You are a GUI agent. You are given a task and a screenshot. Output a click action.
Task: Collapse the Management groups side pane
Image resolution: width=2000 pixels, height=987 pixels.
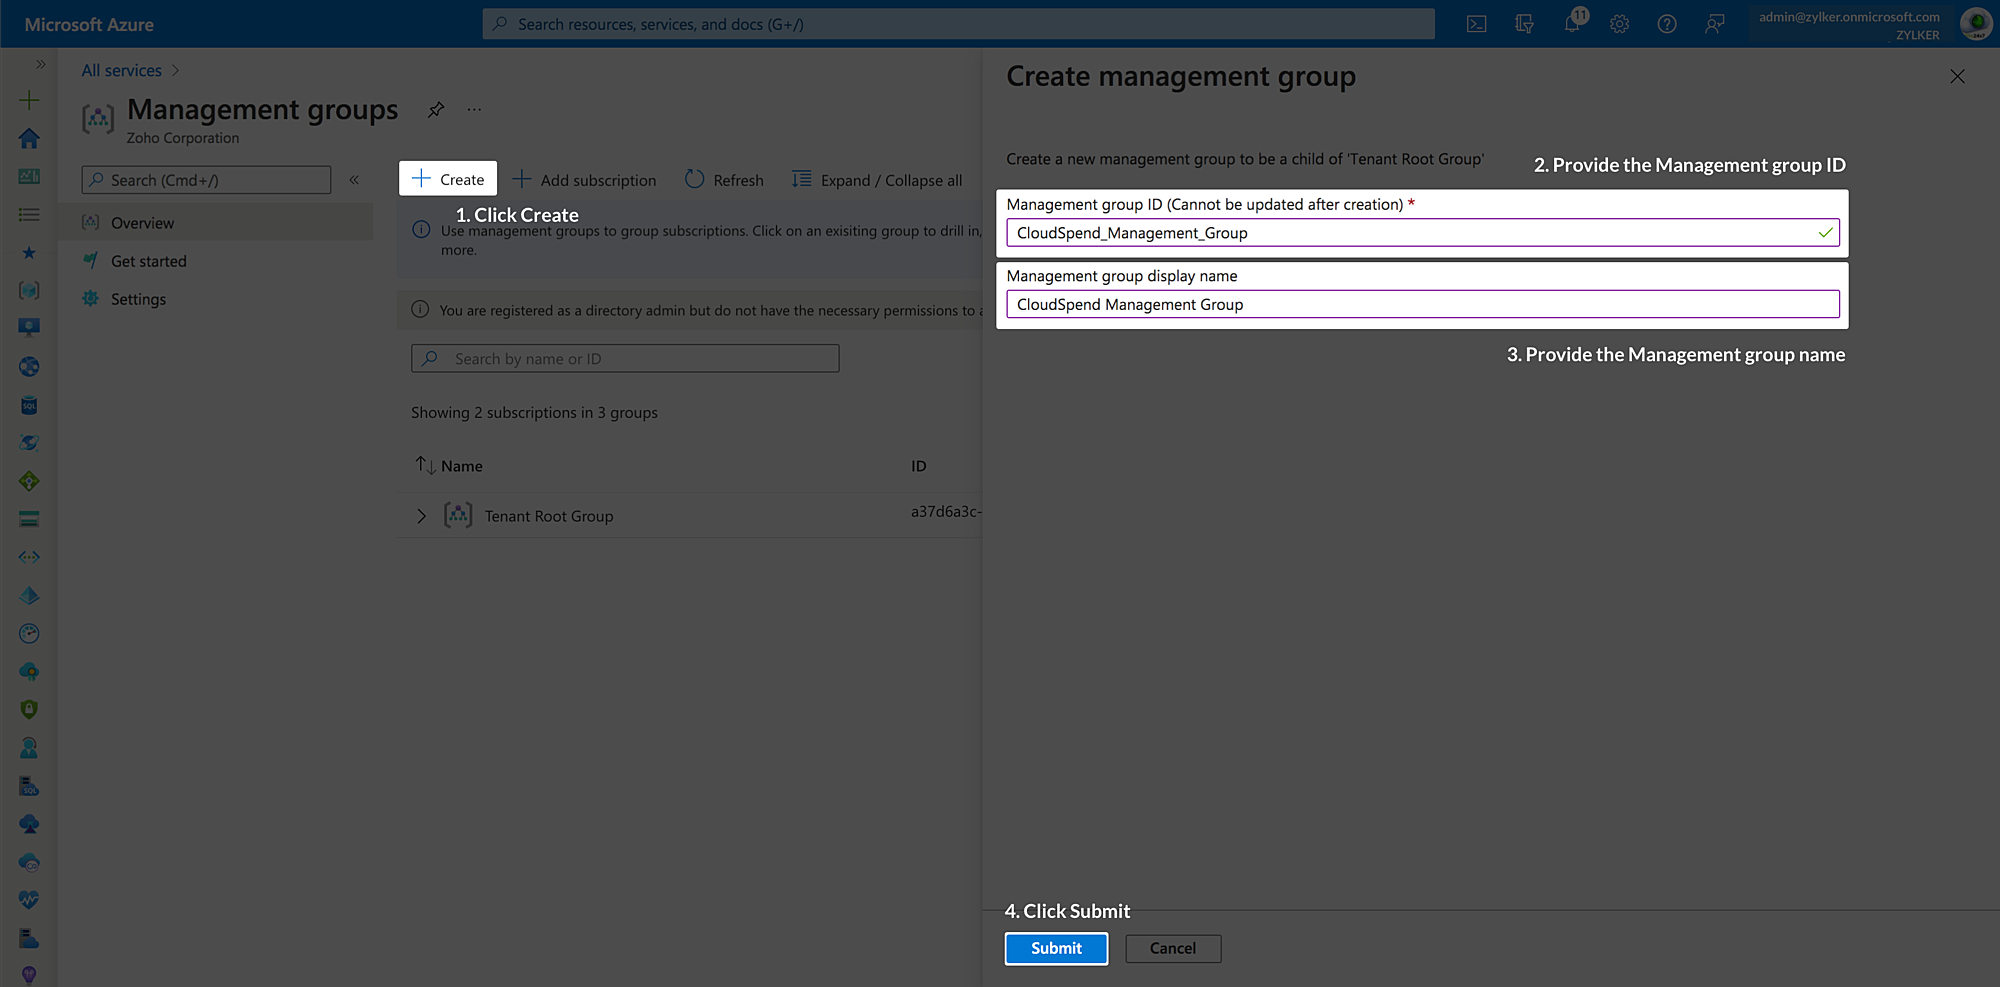pos(354,180)
